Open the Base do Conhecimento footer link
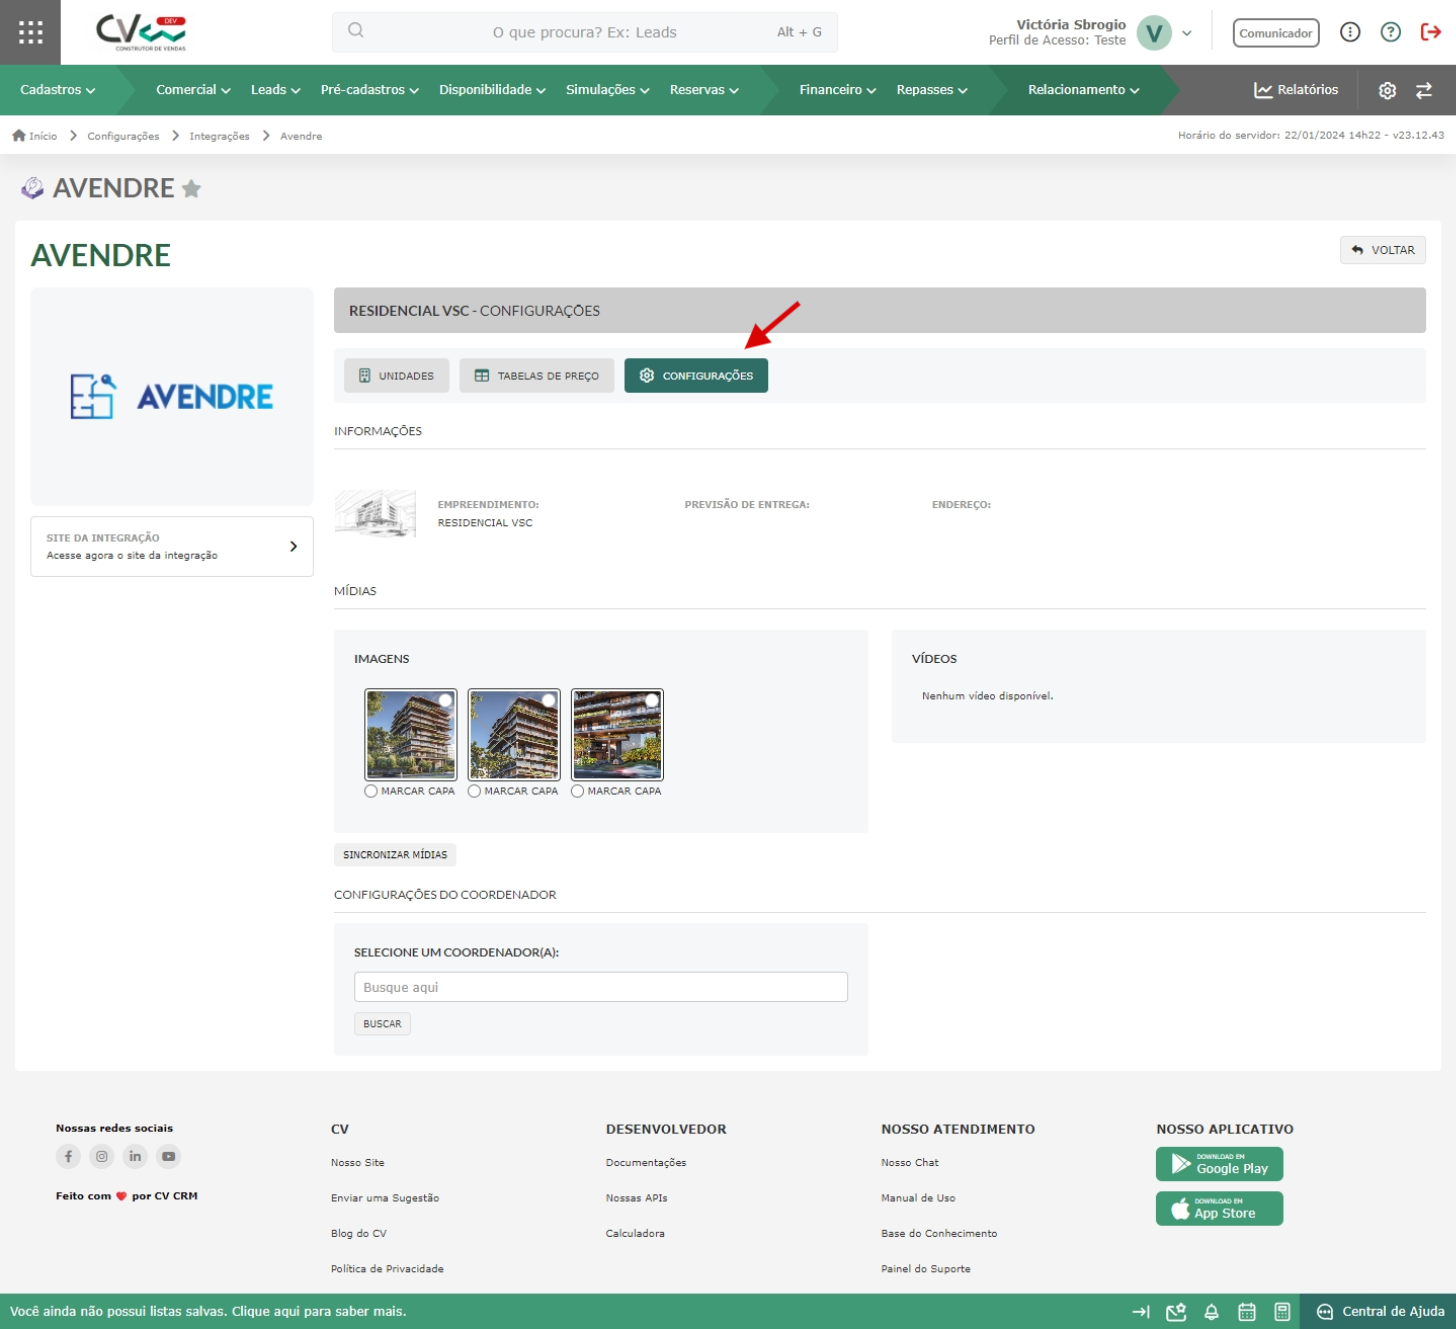This screenshot has width=1456, height=1329. tap(939, 1234)
